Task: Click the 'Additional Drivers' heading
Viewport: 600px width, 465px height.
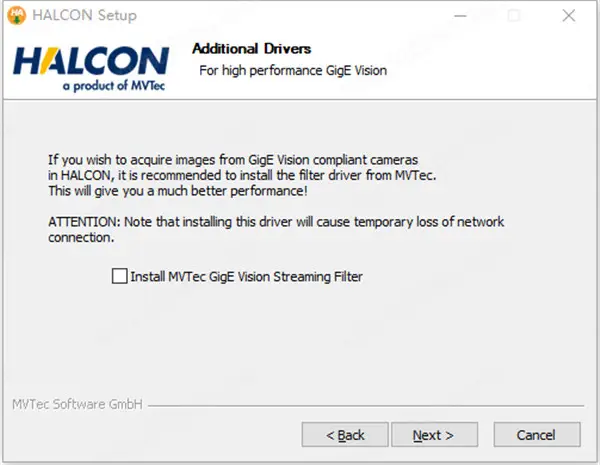Action: tap(251, 49)
